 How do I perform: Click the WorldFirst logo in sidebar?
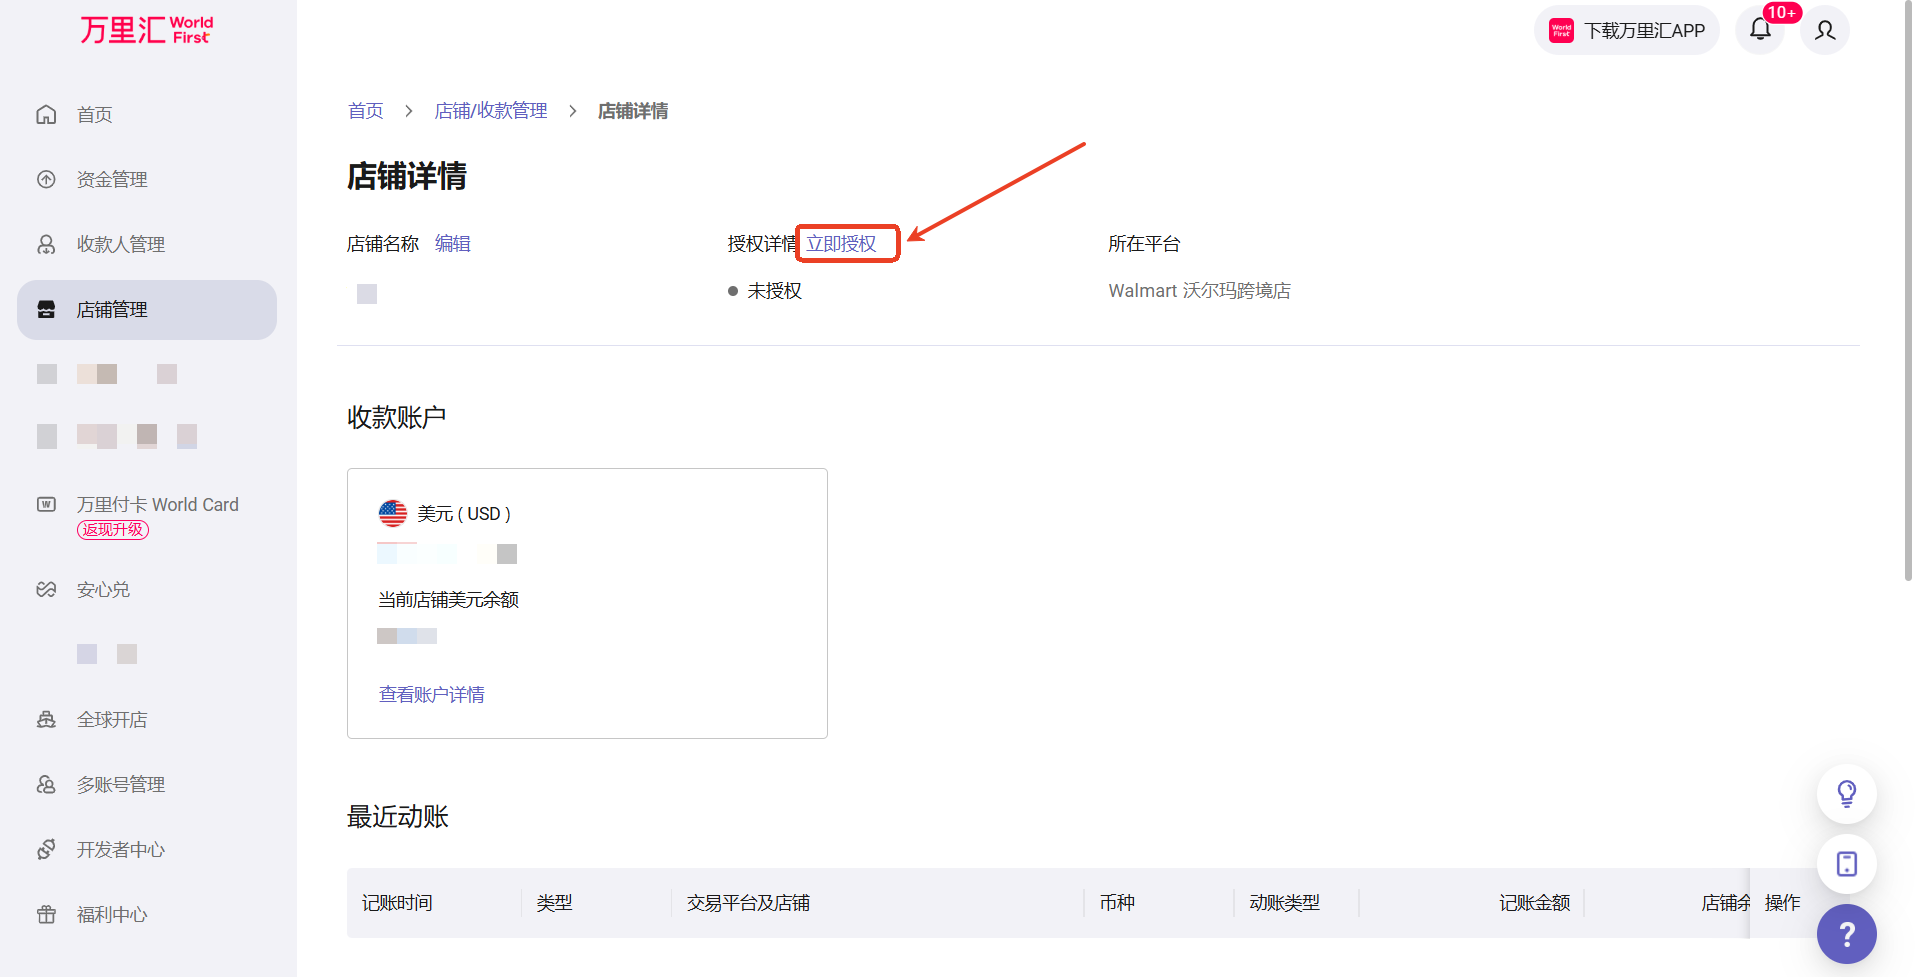coord(147,30)
